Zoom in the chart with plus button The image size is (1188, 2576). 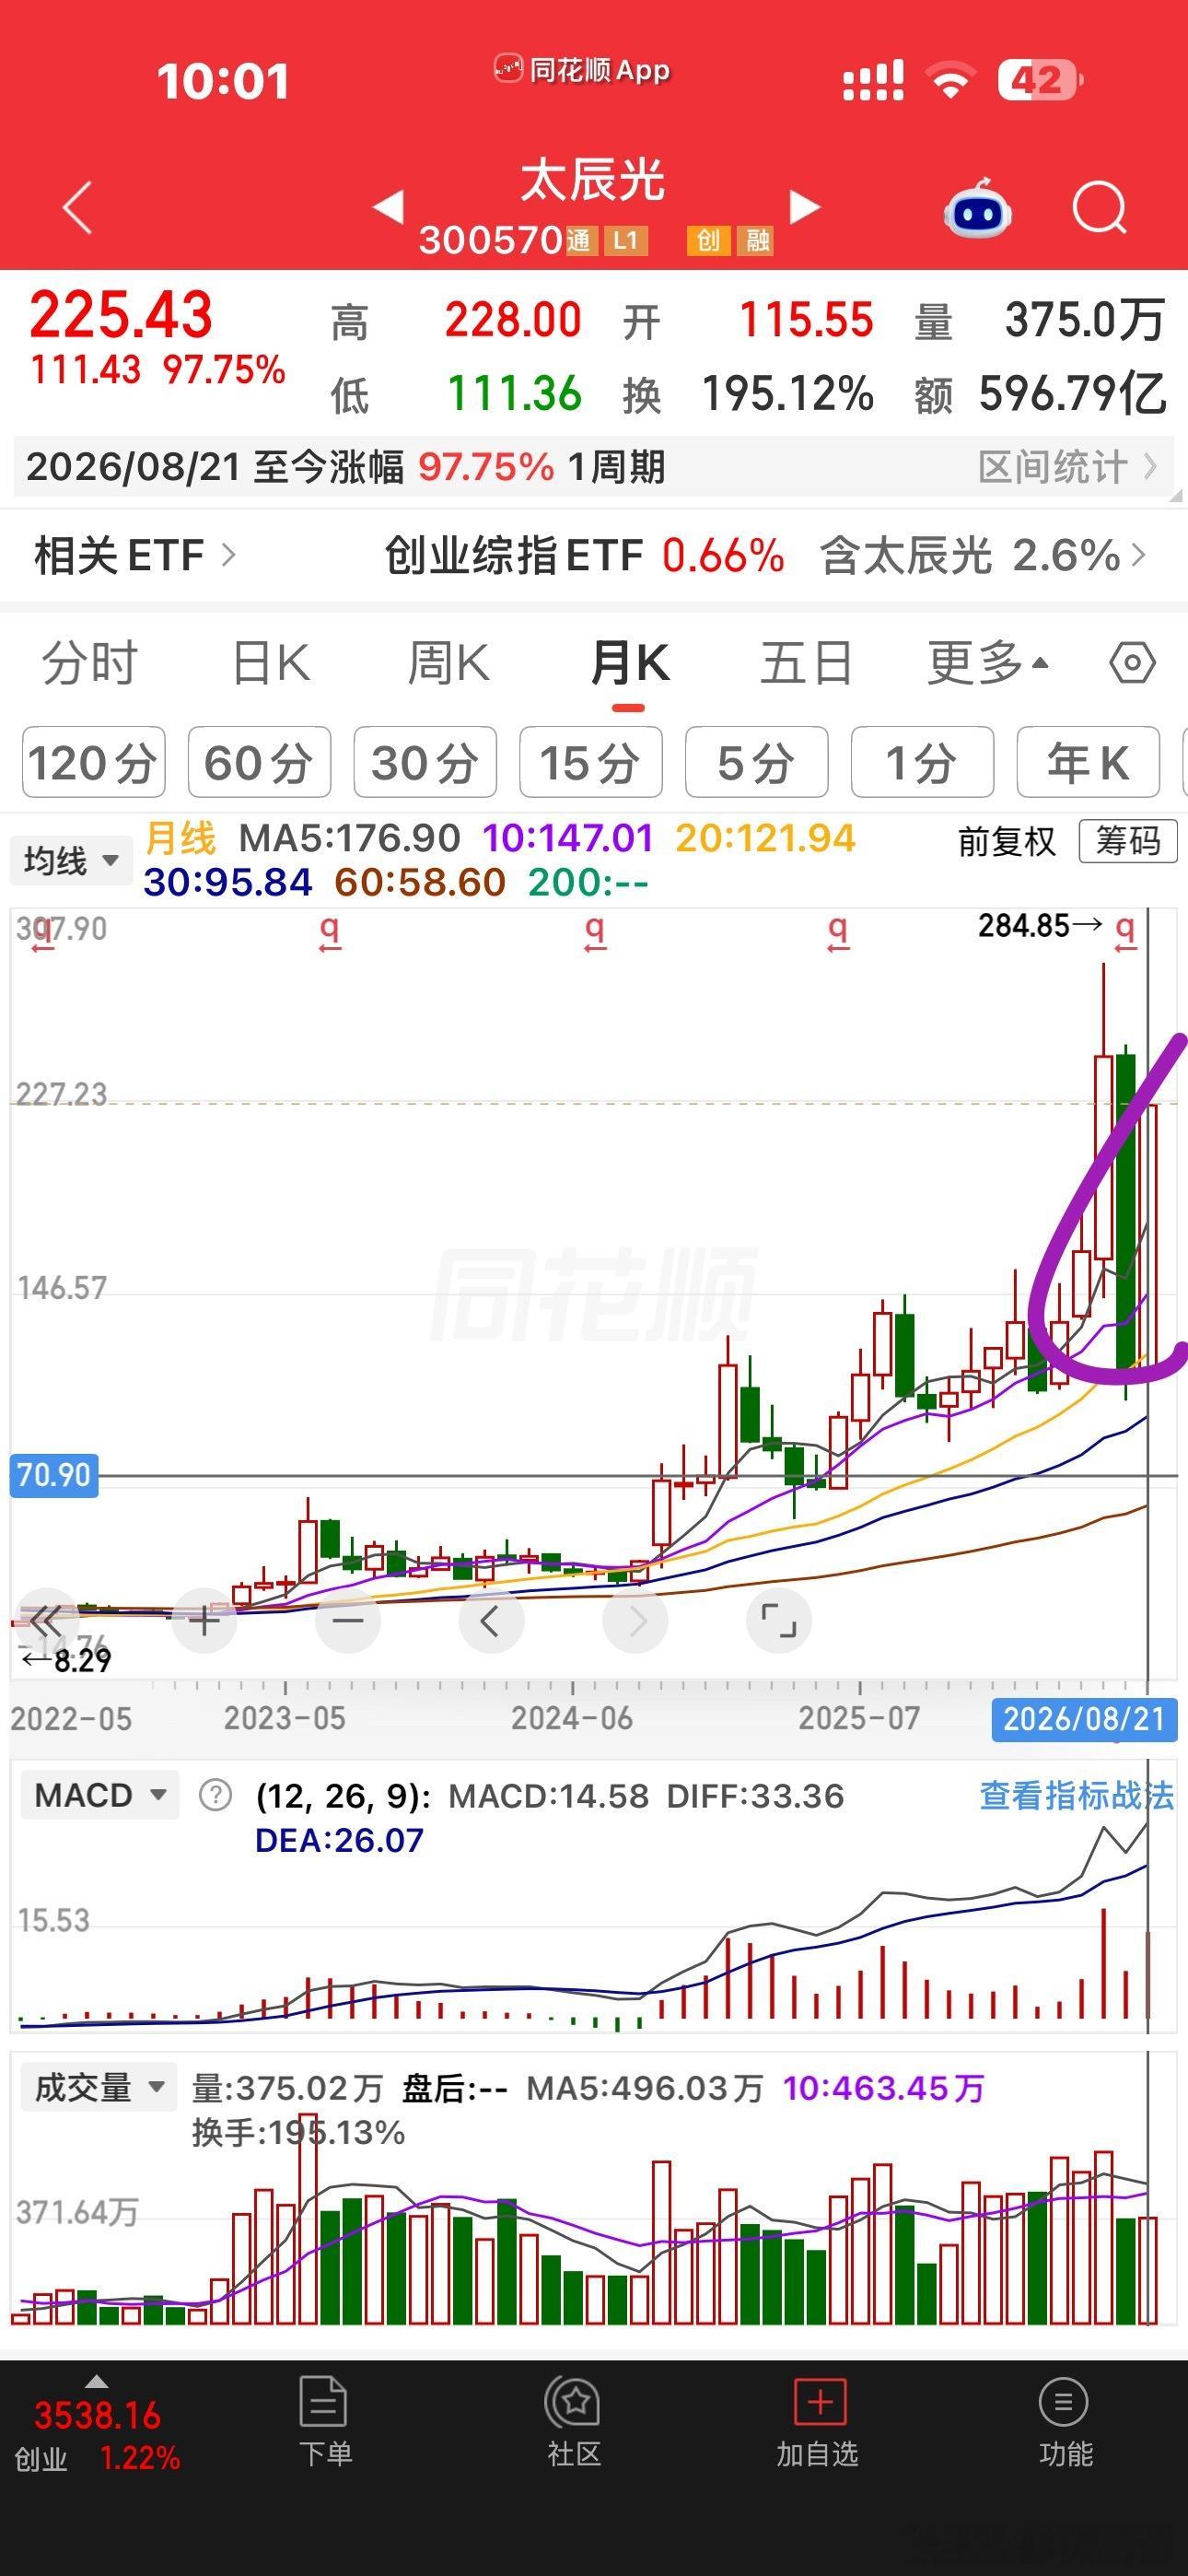[x=204, y=1620]
